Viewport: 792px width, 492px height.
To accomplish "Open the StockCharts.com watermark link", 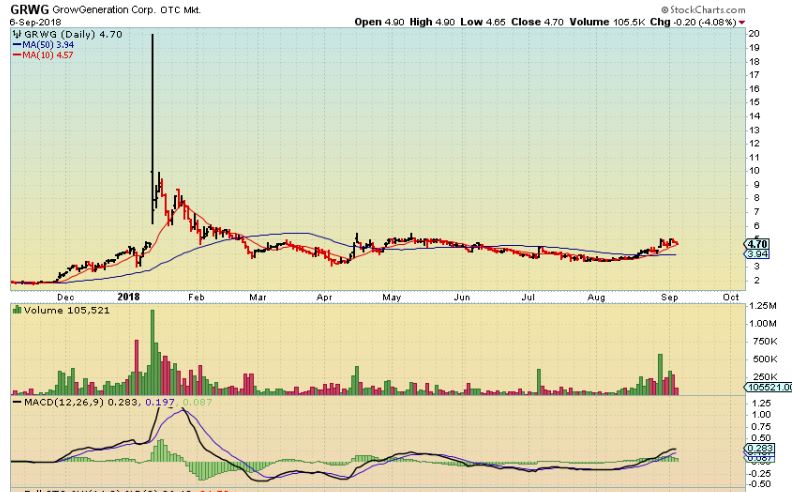I will pyautogui.click(x=703, y=10).
